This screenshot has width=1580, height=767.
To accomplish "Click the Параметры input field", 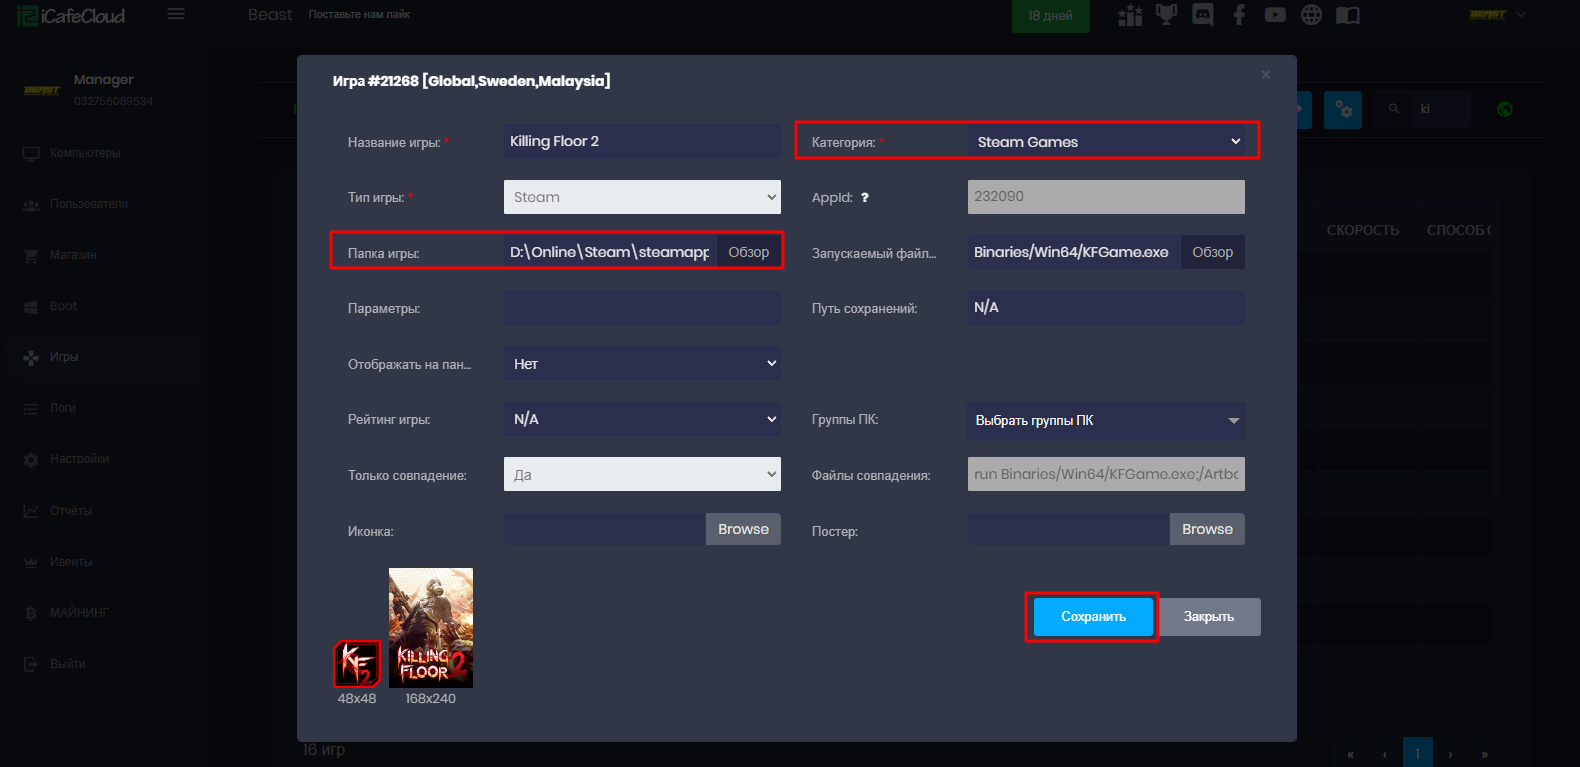I will [x=642, y=308].
